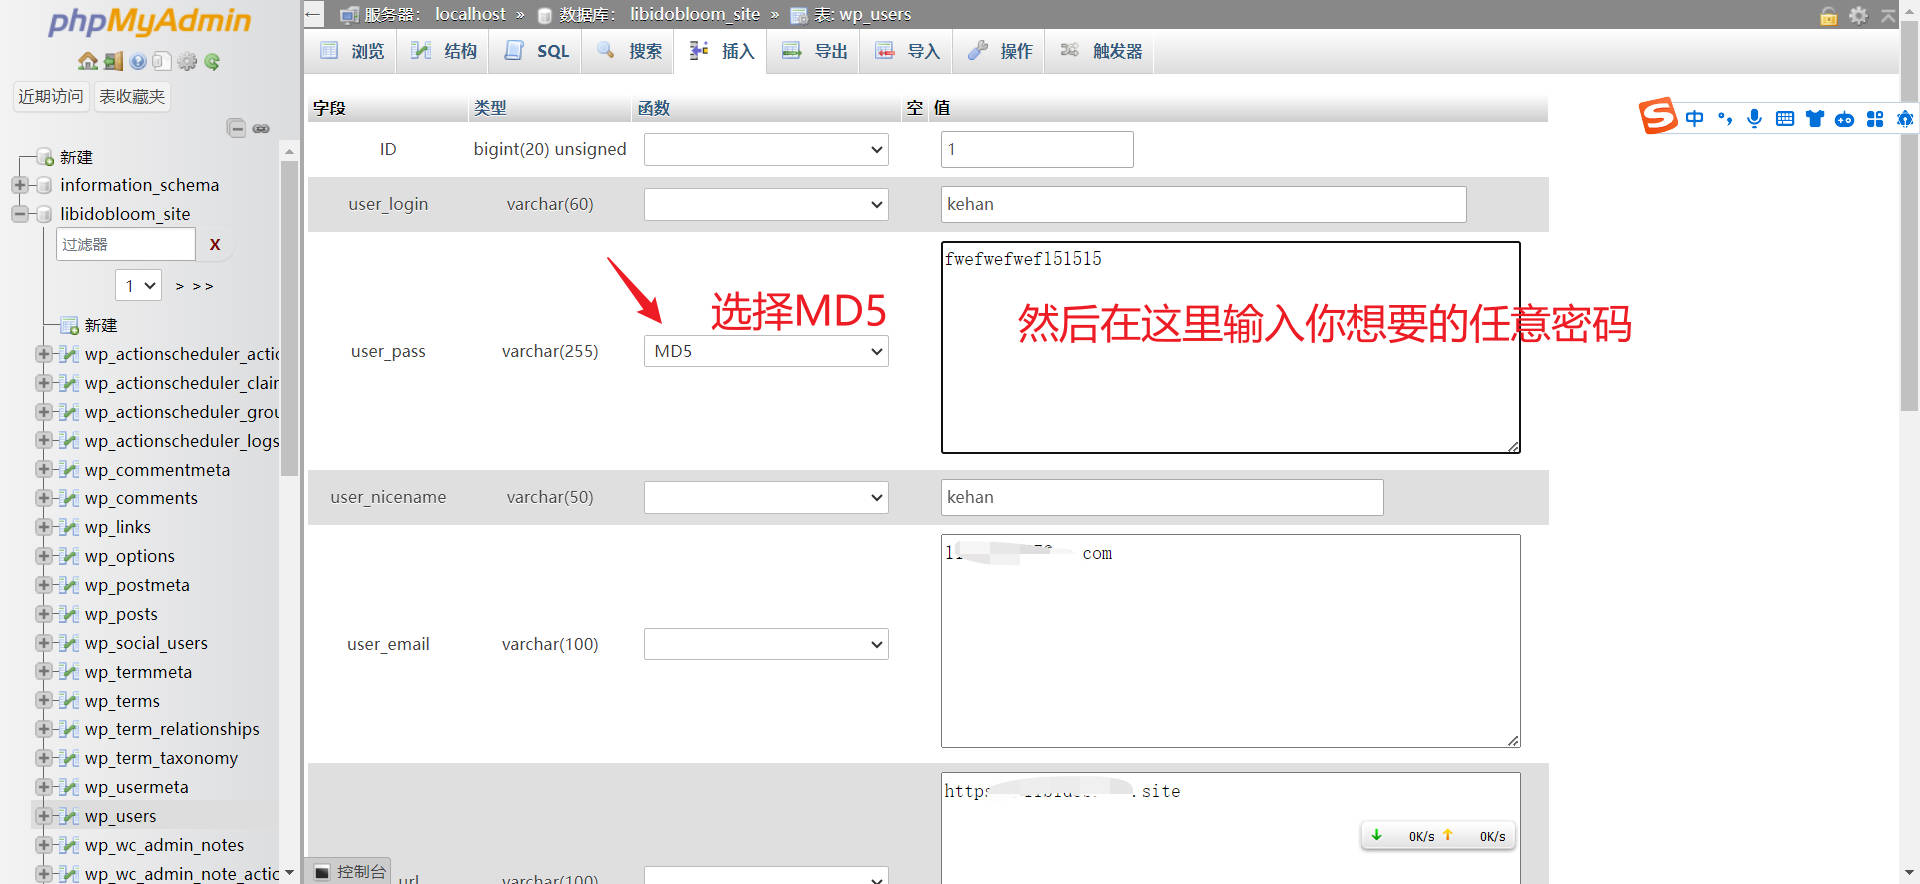Screen dimensions: 1920x884
Task: Hide the navigation panel arrow
Action: 313,14
